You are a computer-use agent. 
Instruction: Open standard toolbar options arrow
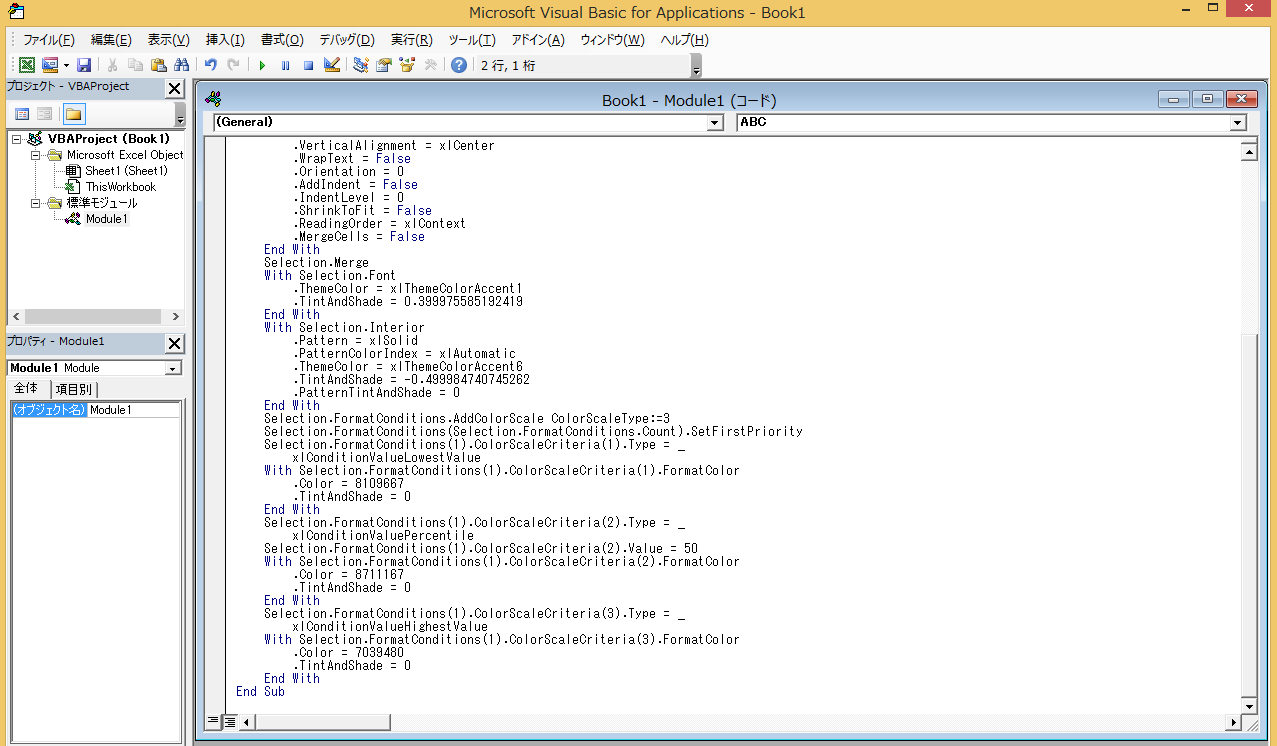click(x=696, y=66)
